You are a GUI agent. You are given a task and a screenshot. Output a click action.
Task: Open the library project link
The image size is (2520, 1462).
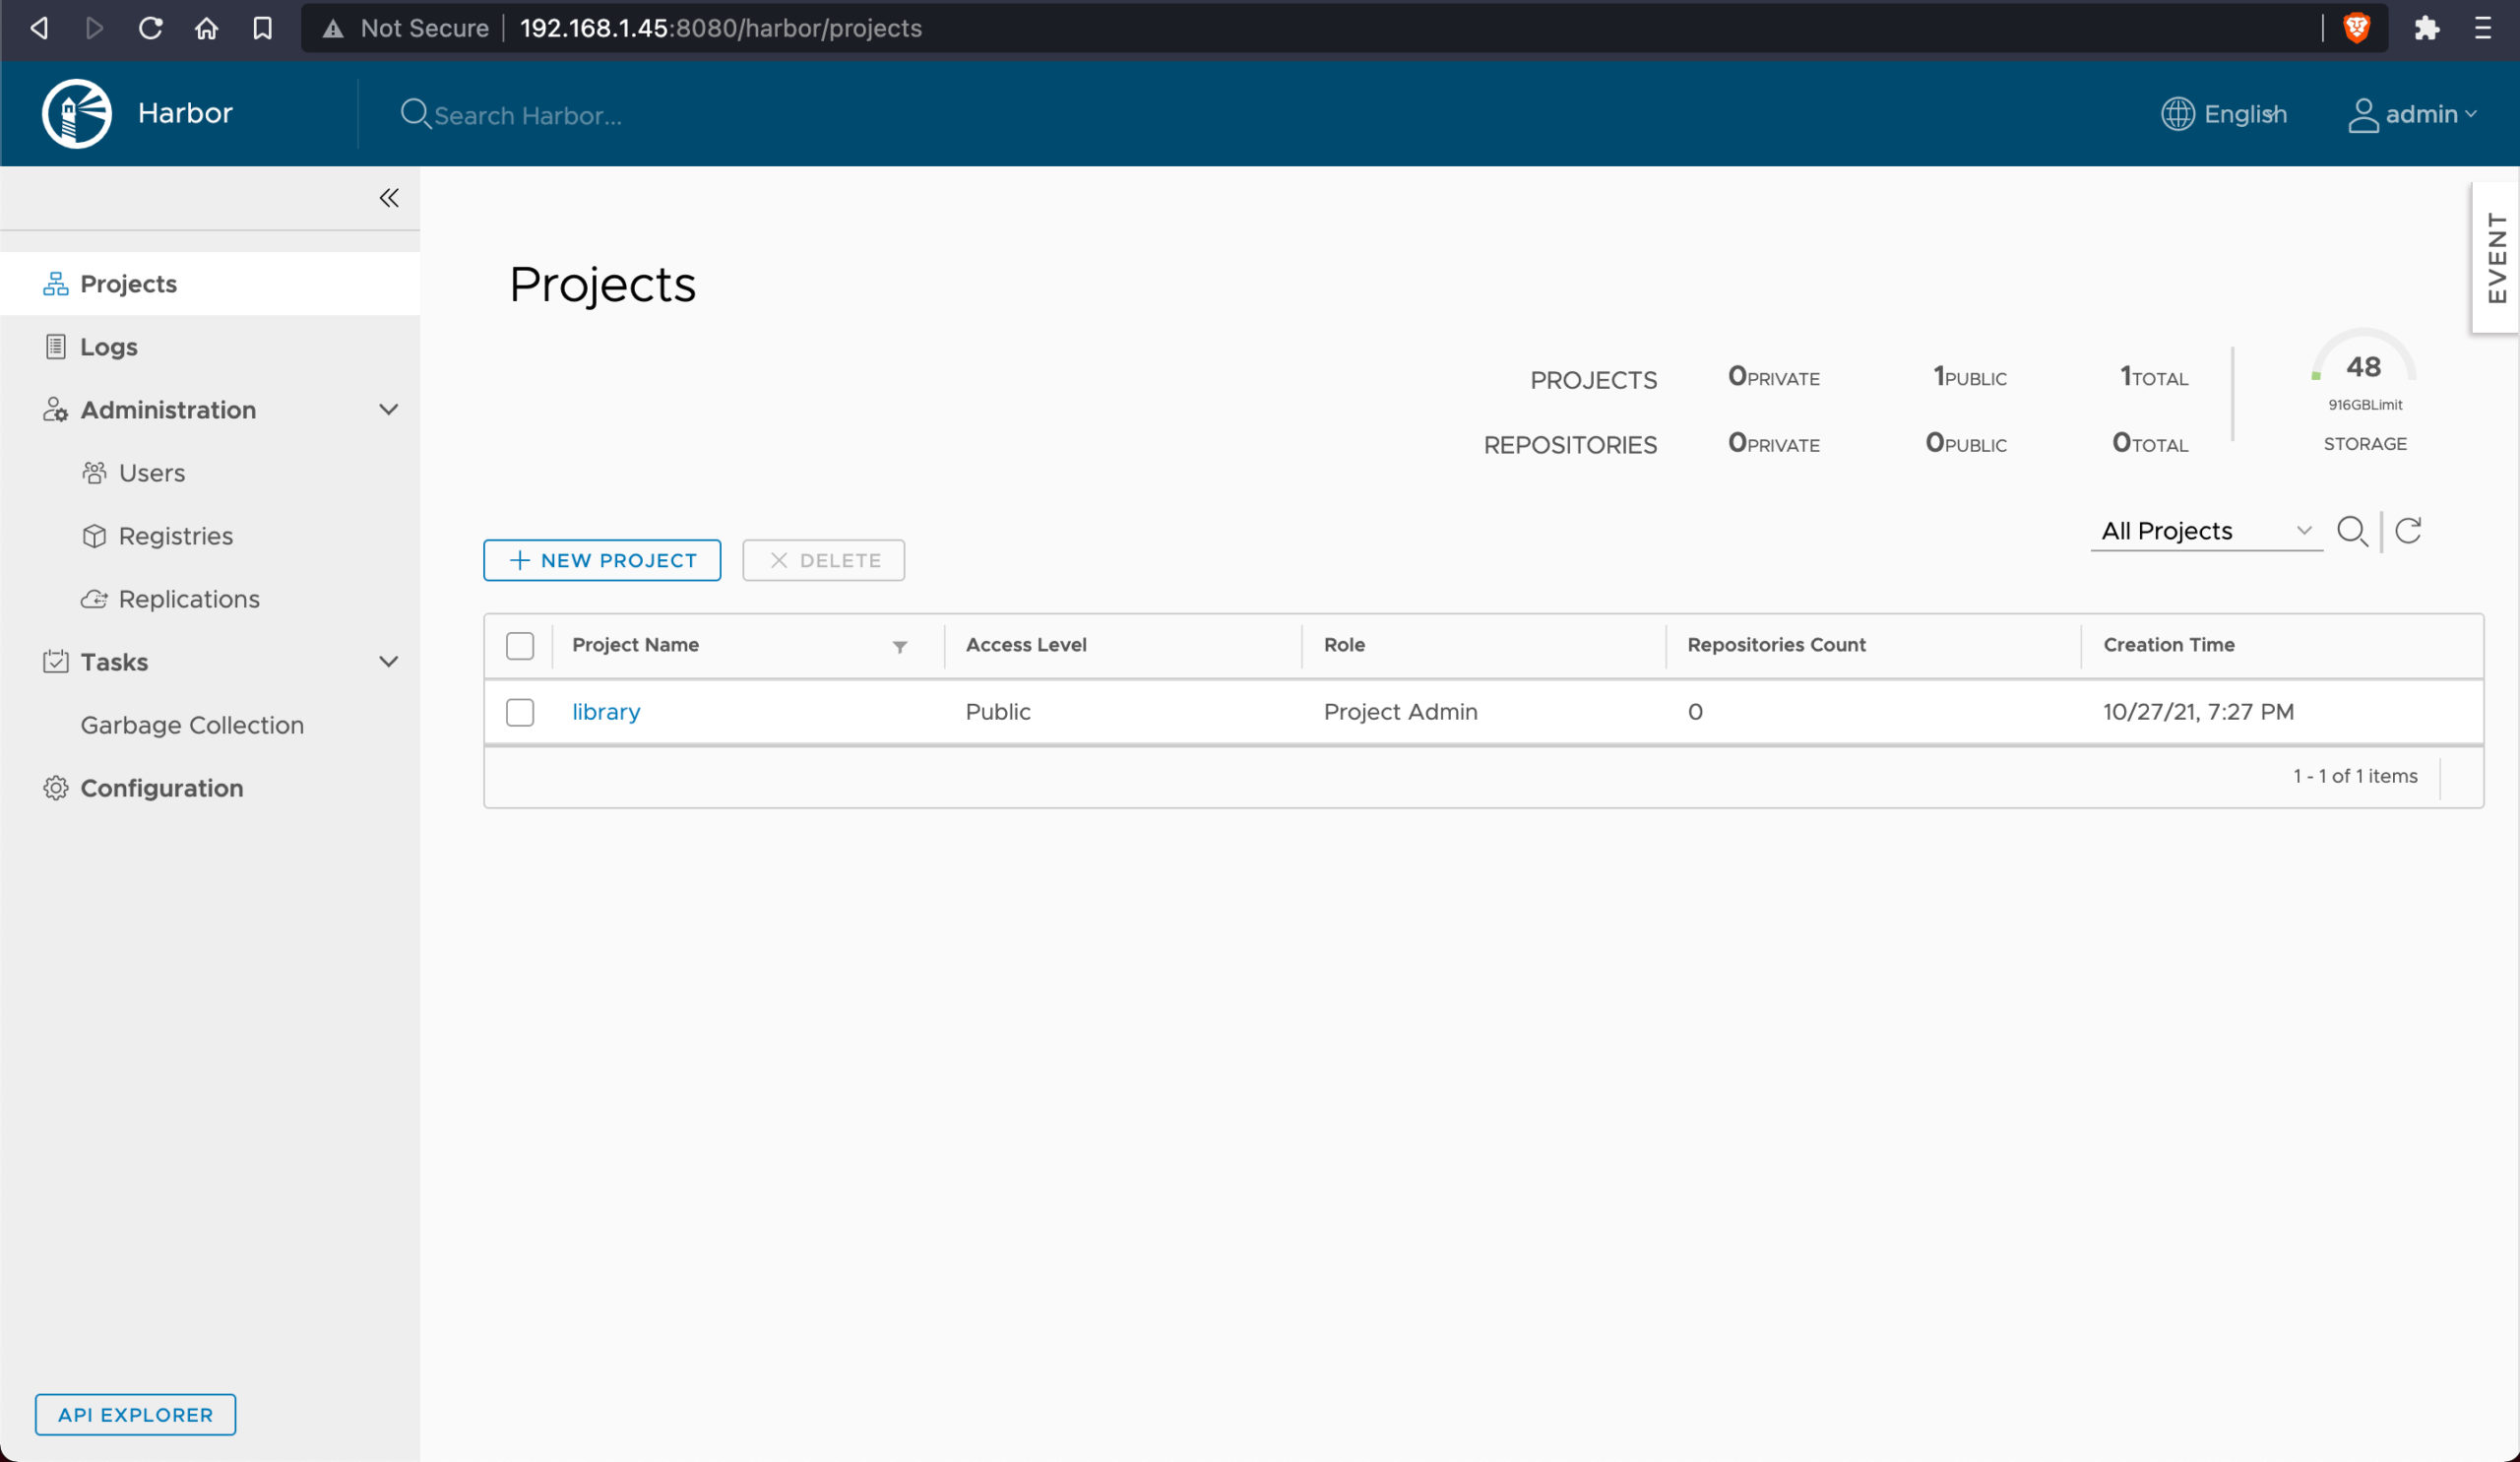[606, 712]
